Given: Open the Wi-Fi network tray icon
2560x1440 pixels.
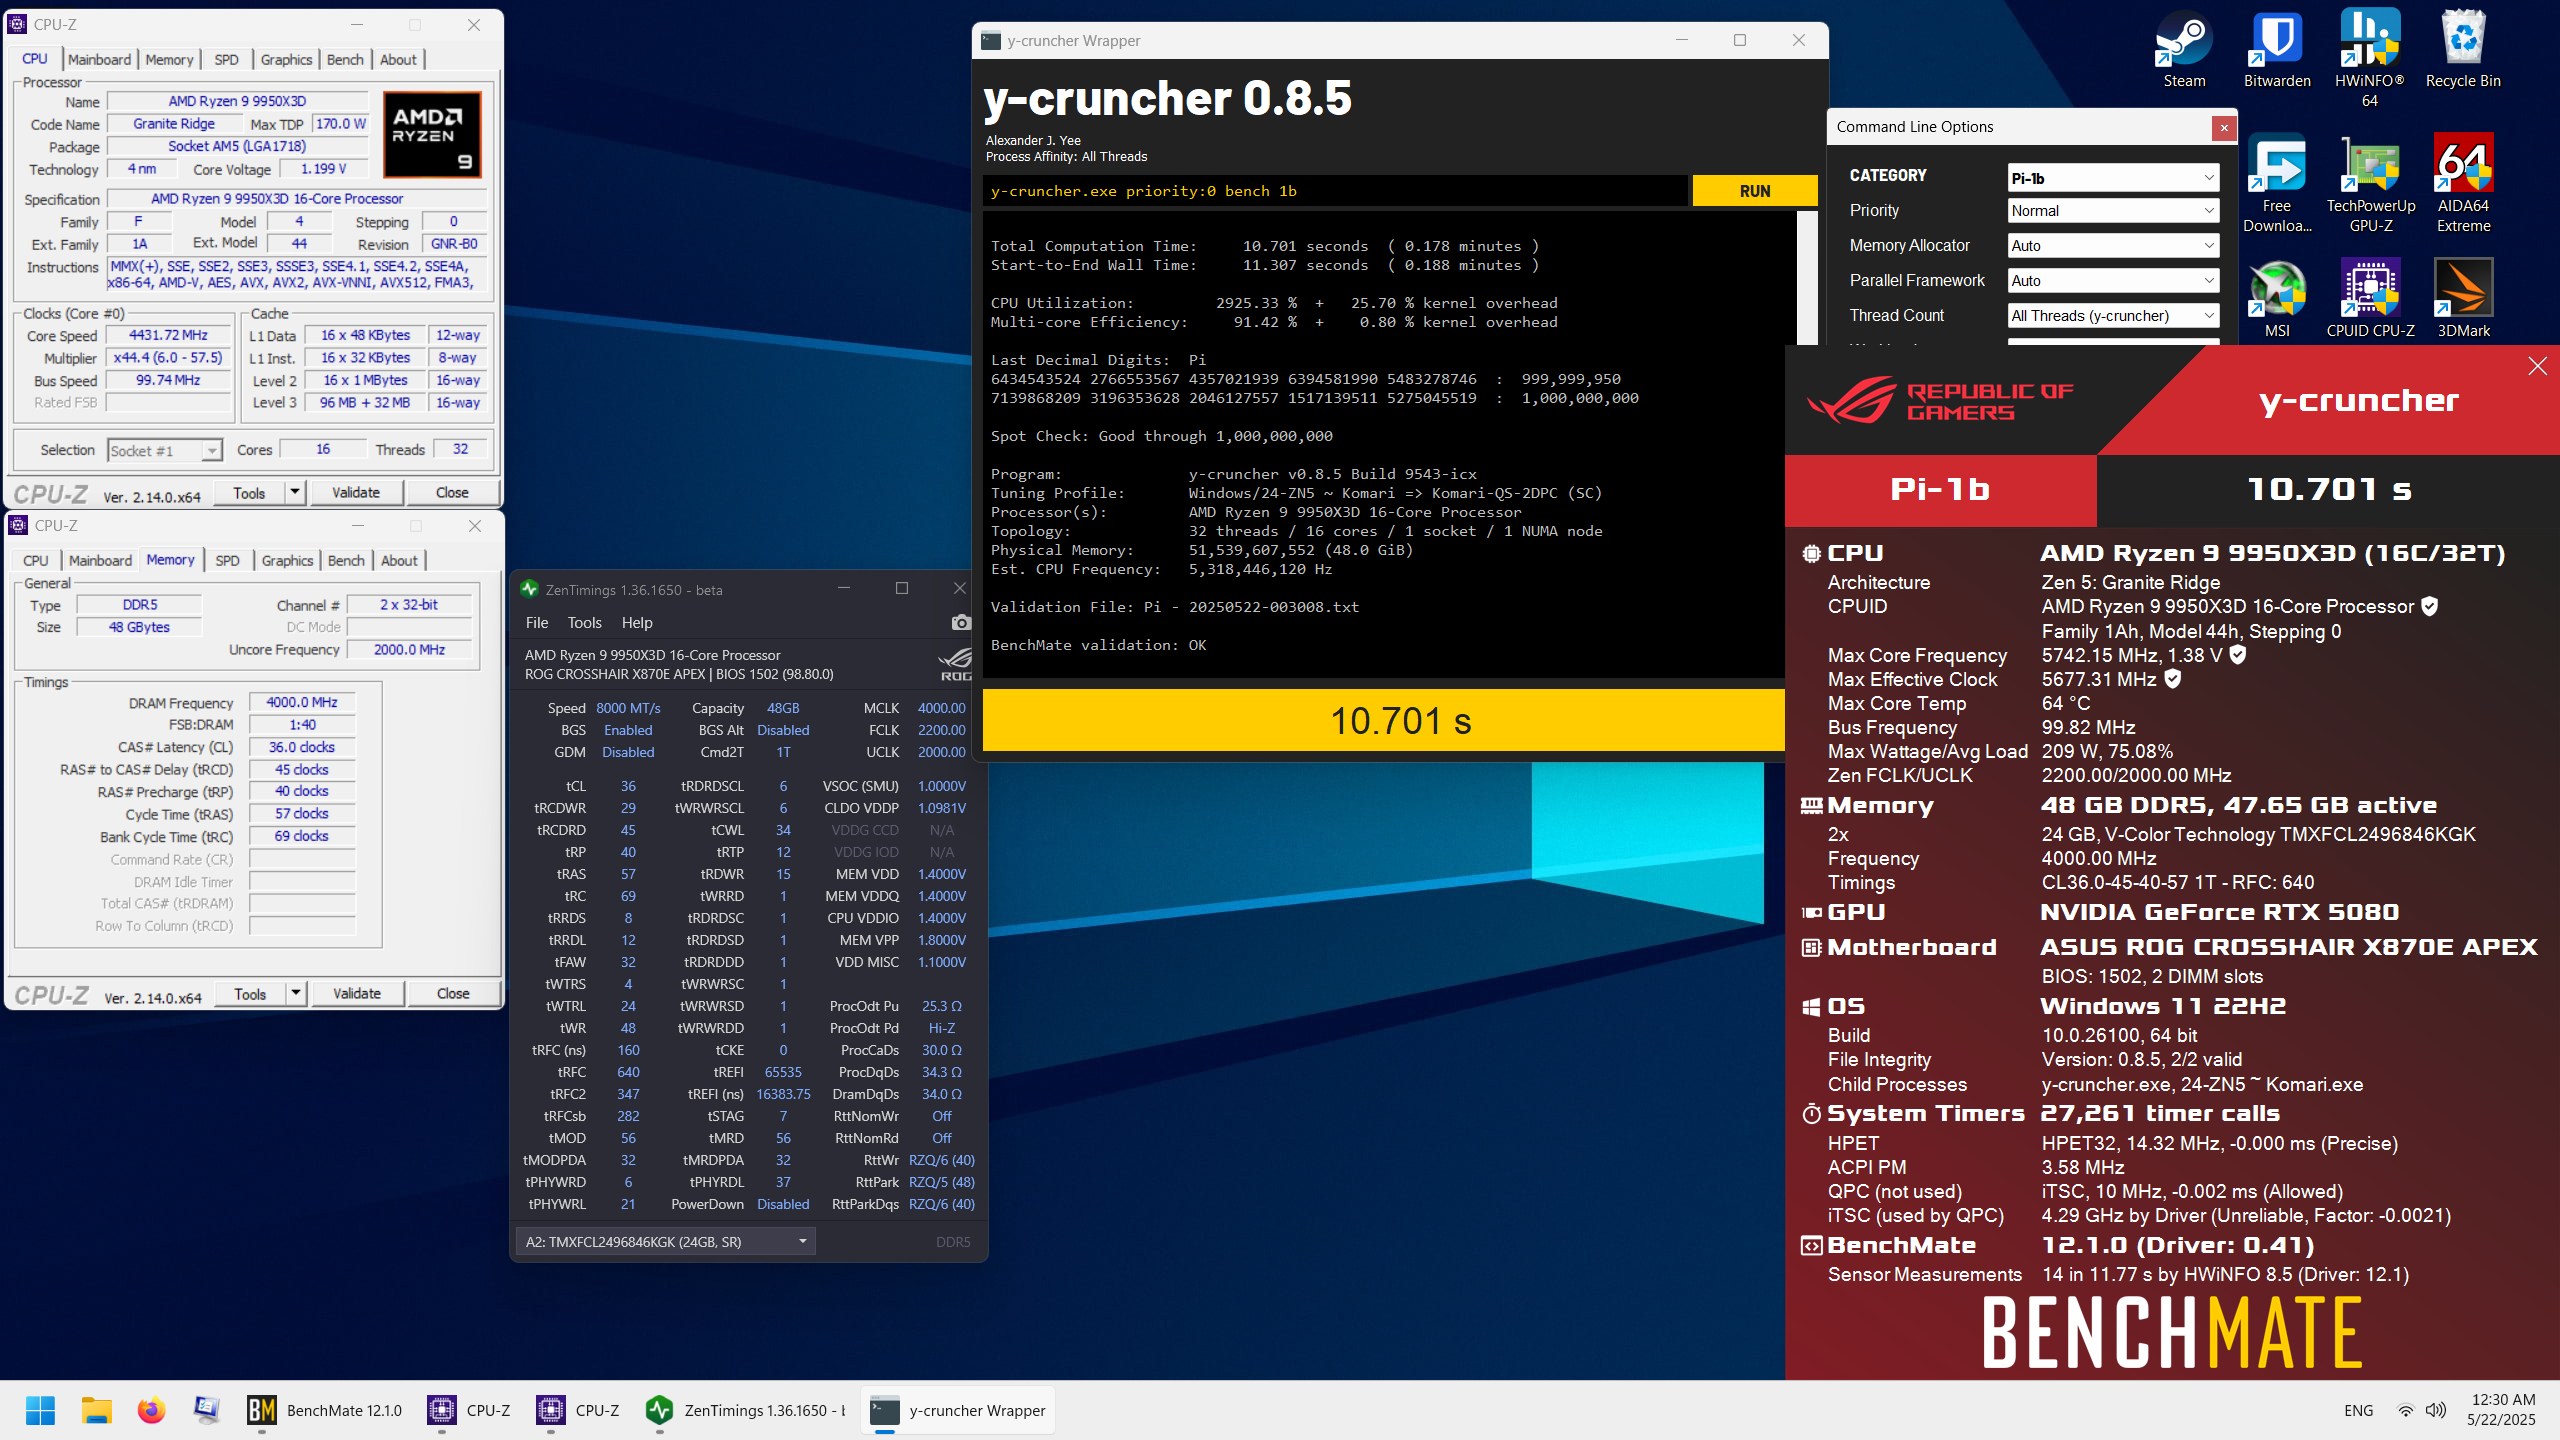Looking at the screenshot, I should (2405, 1410).
